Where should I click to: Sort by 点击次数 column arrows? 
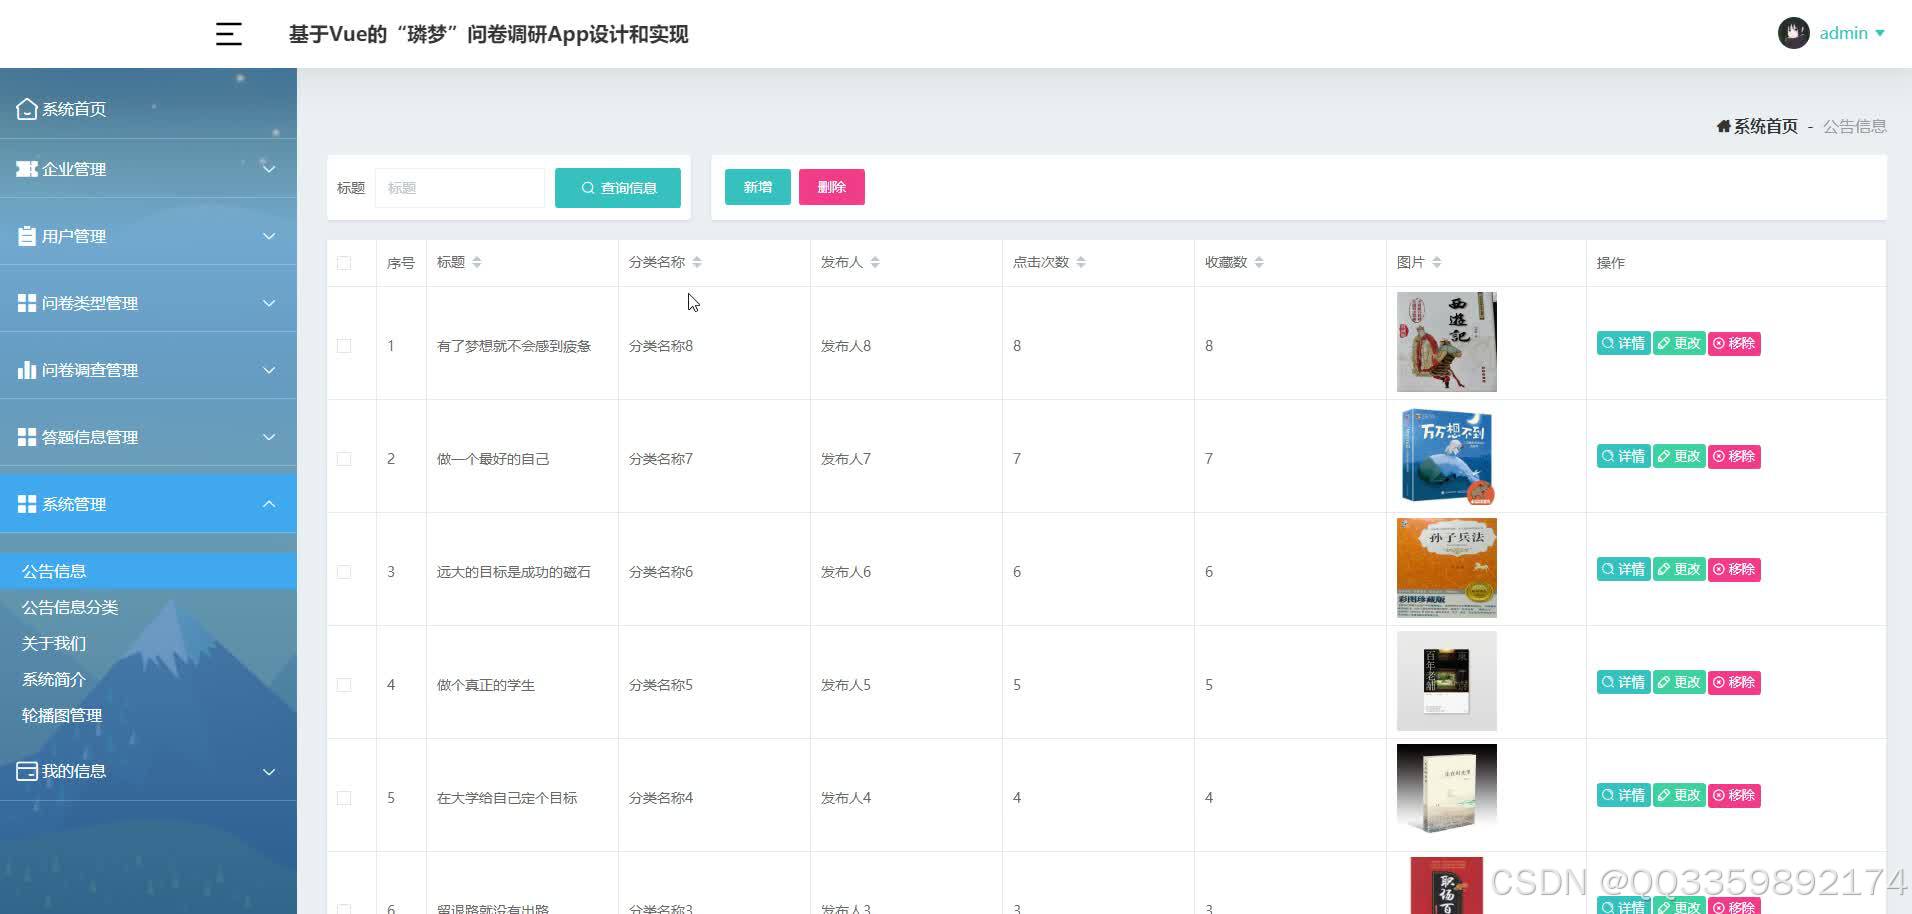click(x=1081, y=262)
